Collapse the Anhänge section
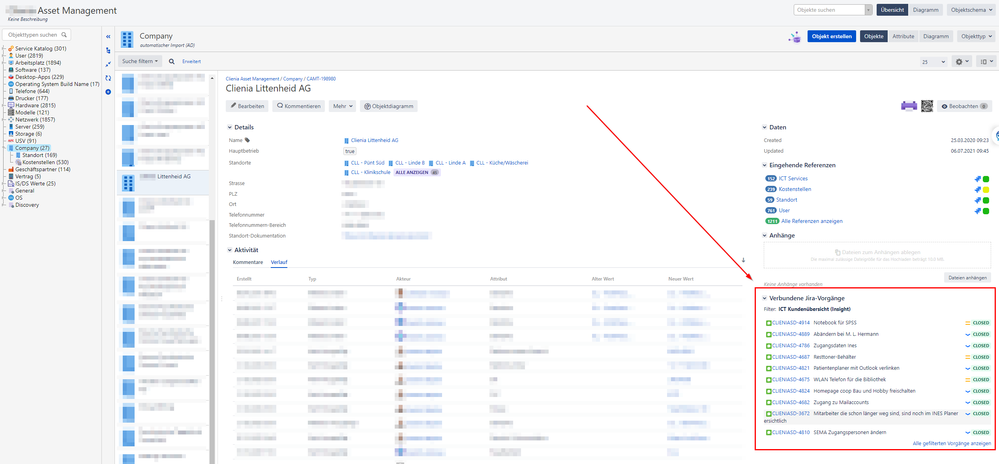Screen dimensions: 999x464 [x=765, y=235]
